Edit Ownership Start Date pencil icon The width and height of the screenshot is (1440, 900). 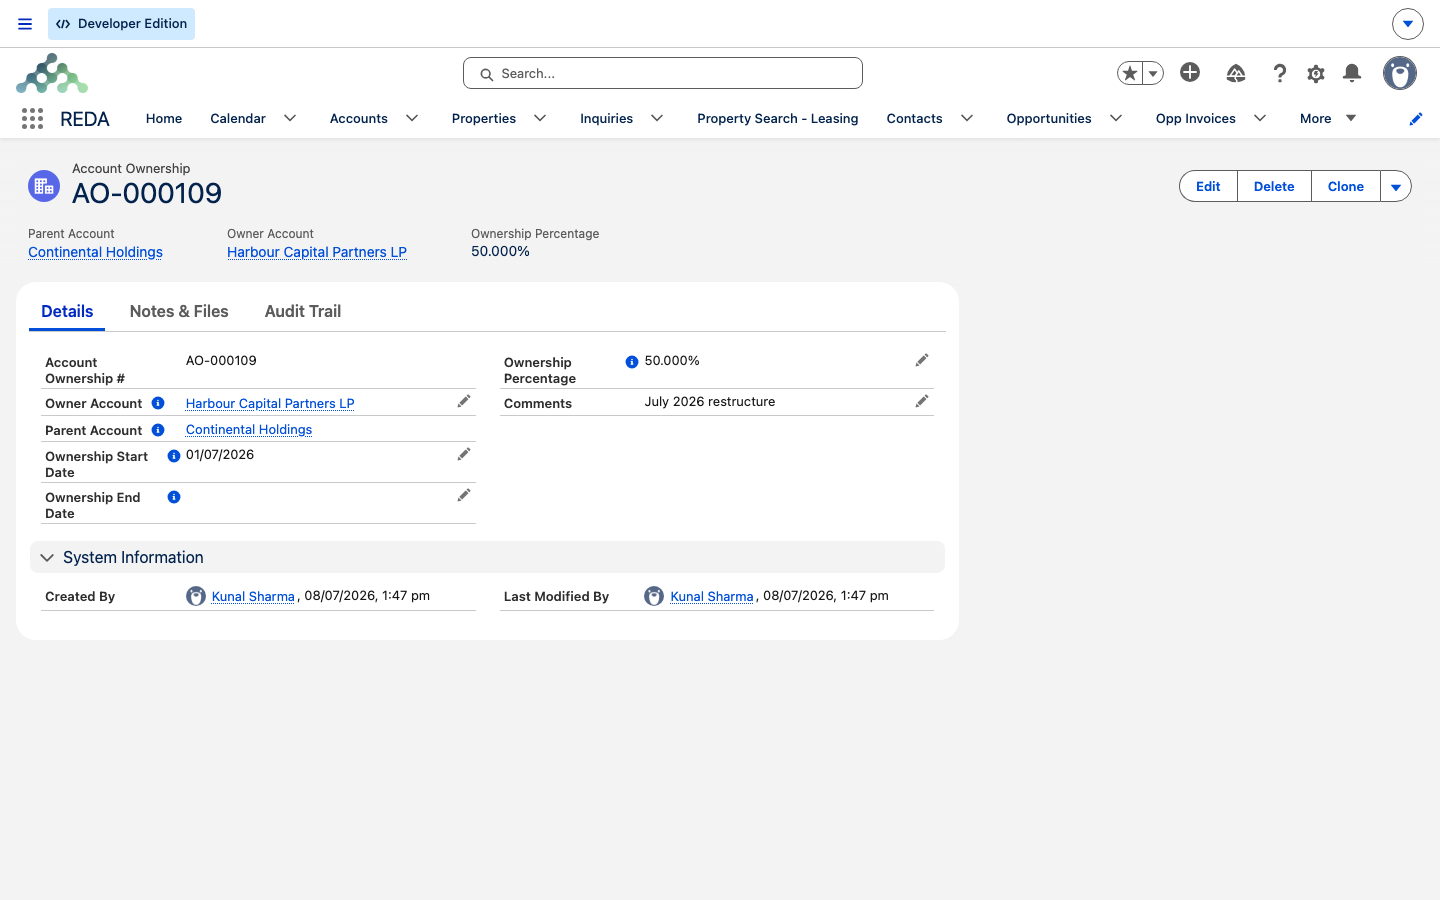tap(464, 454)
